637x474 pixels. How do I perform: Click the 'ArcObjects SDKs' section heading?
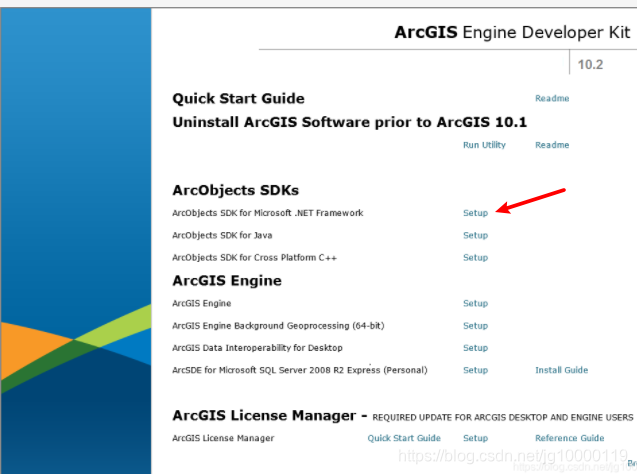(236, 190)
